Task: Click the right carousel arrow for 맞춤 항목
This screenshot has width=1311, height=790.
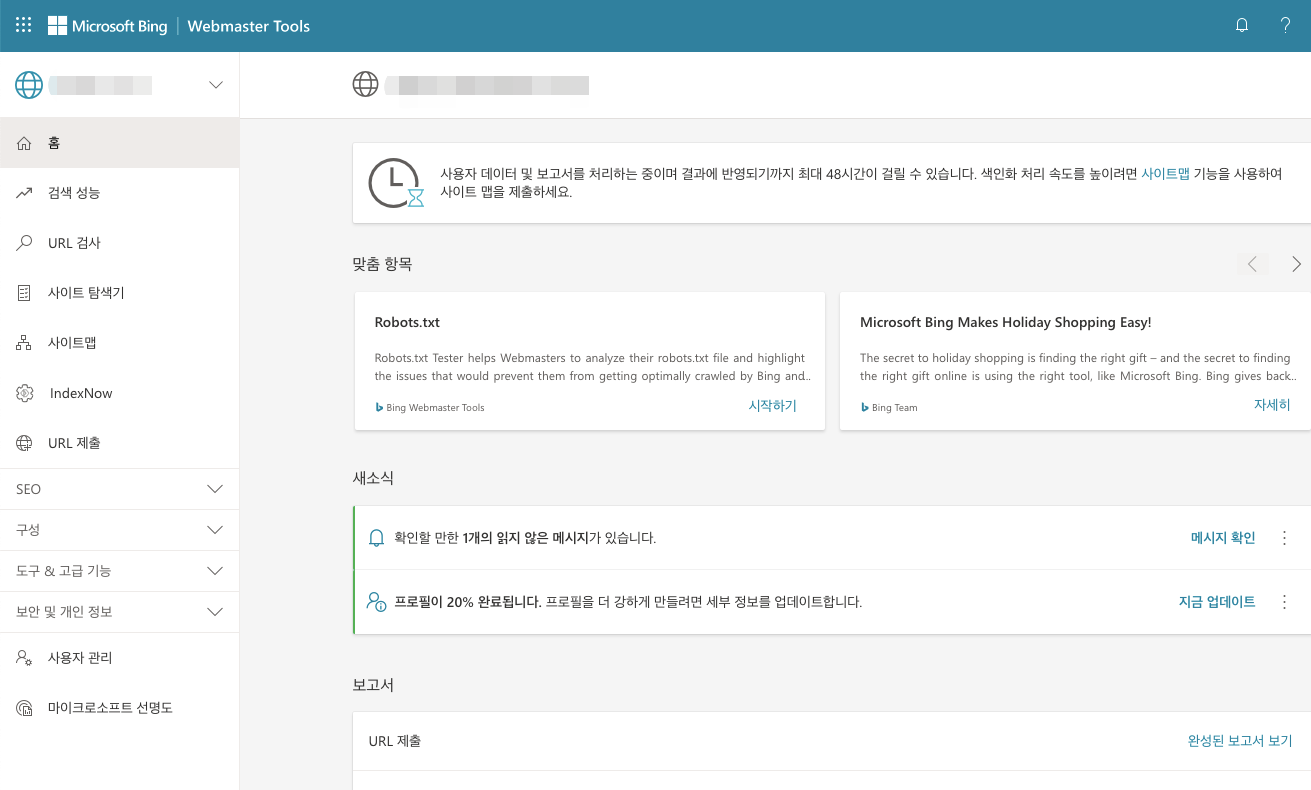Action: click(1296, 264)
